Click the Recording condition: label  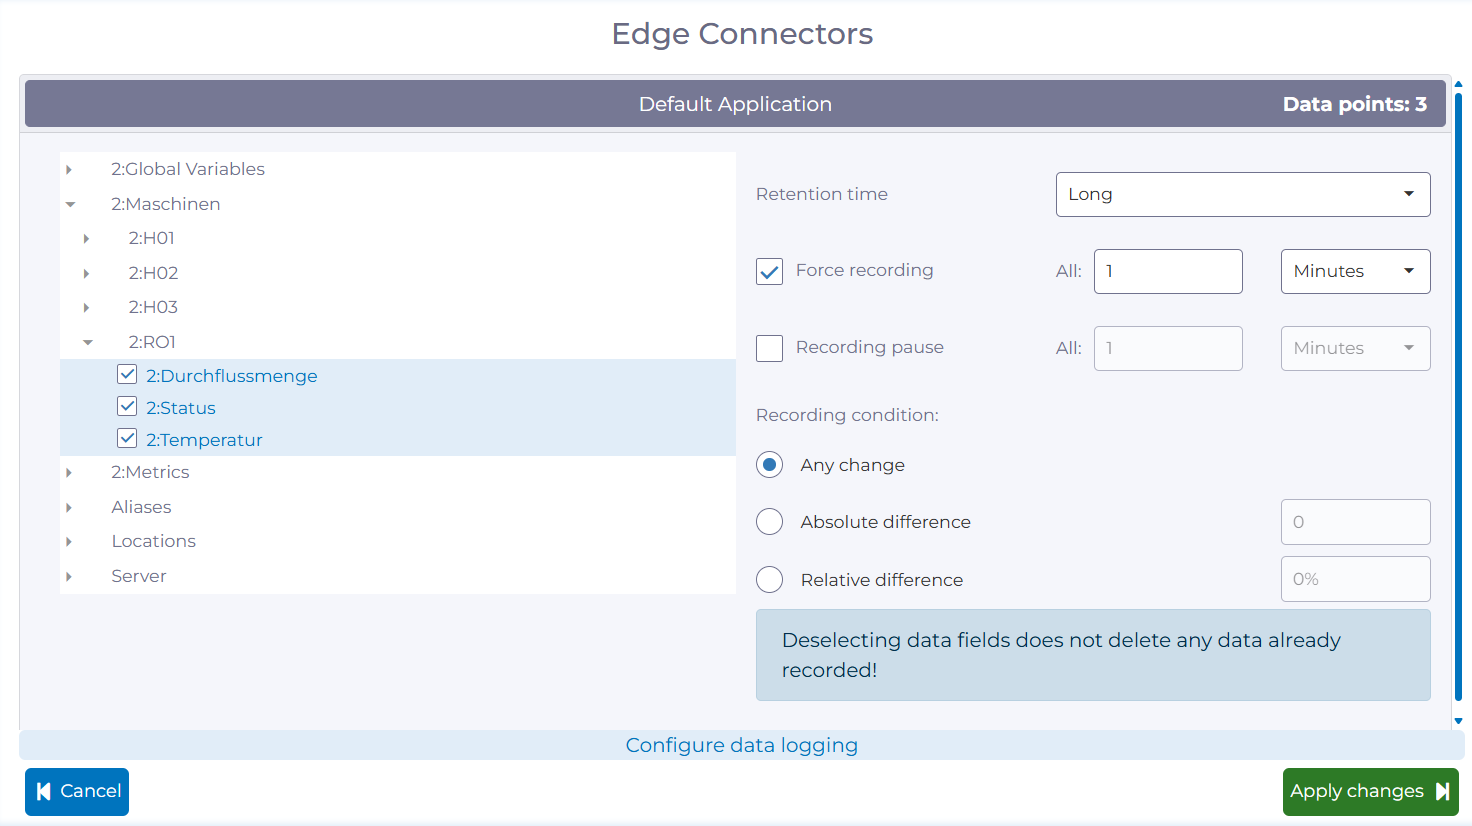point(847,415)
